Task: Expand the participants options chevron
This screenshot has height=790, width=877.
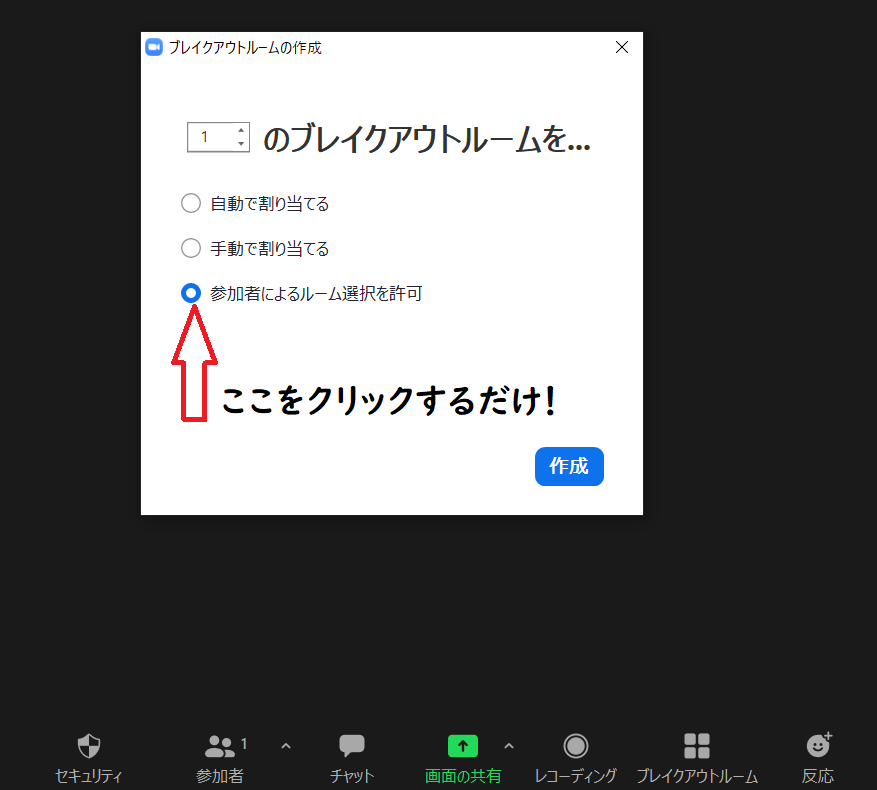Action: click(x=286, y=746)
